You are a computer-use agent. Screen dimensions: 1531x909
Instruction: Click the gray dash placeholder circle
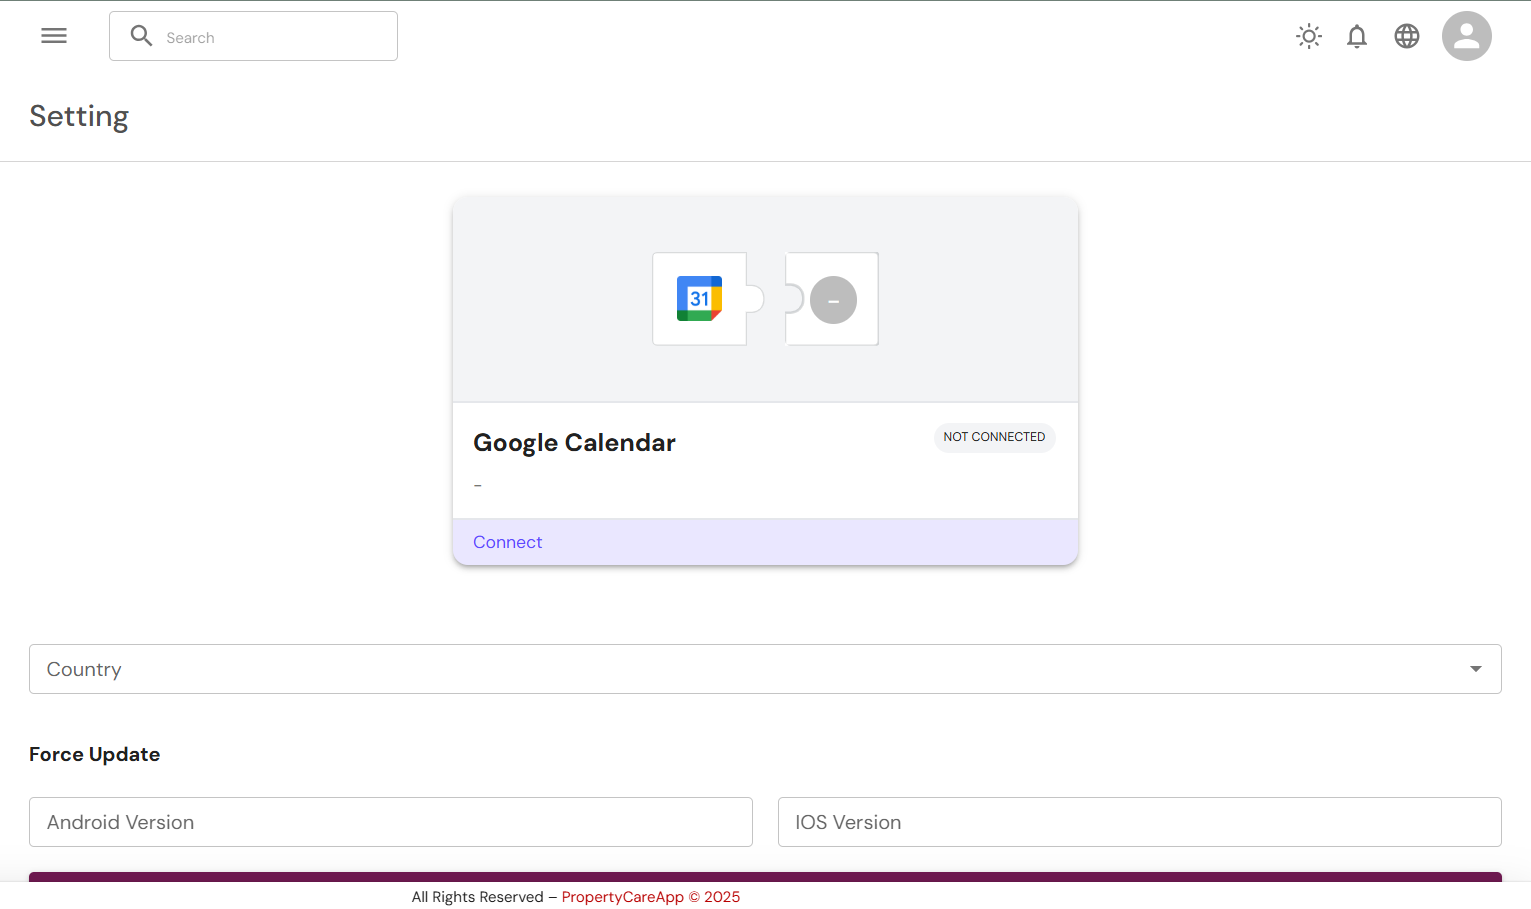pyautogui.click(x=833, y=300)
